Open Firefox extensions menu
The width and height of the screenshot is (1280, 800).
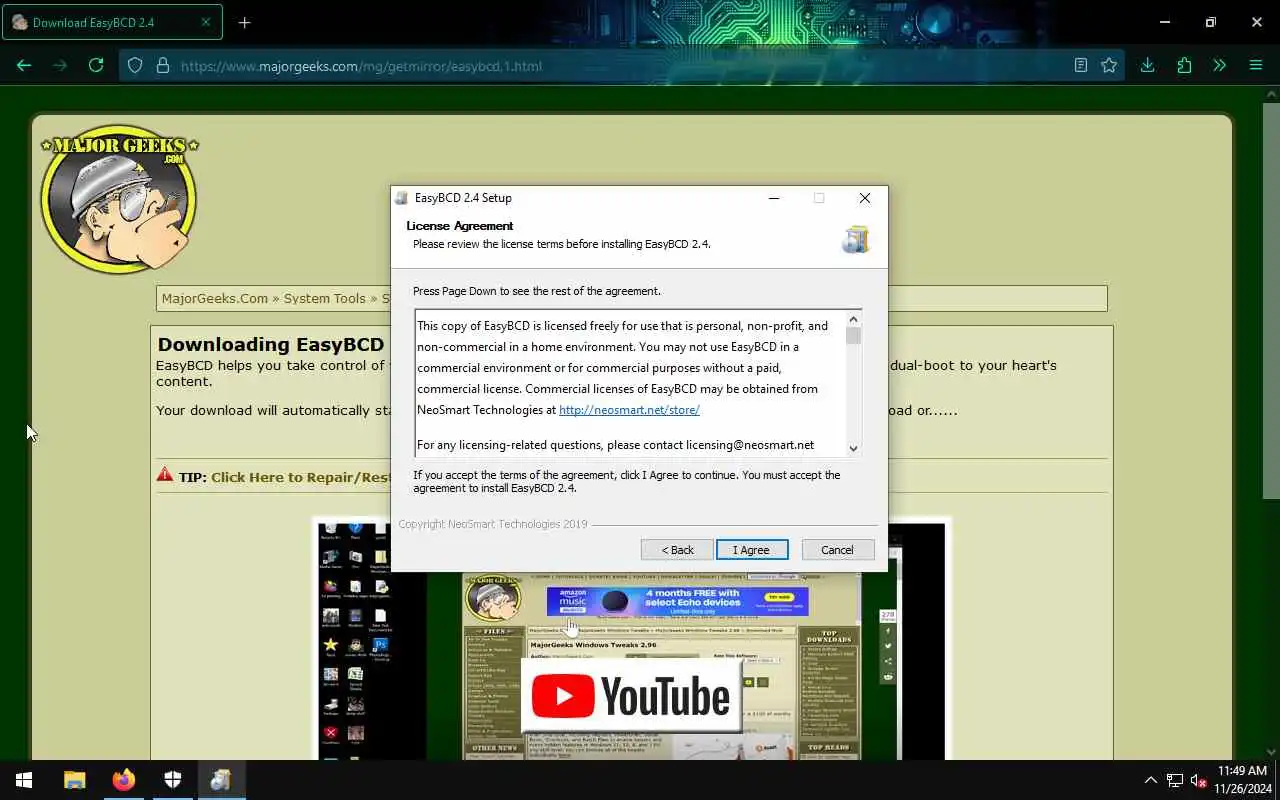click(x=1185, y=65)
